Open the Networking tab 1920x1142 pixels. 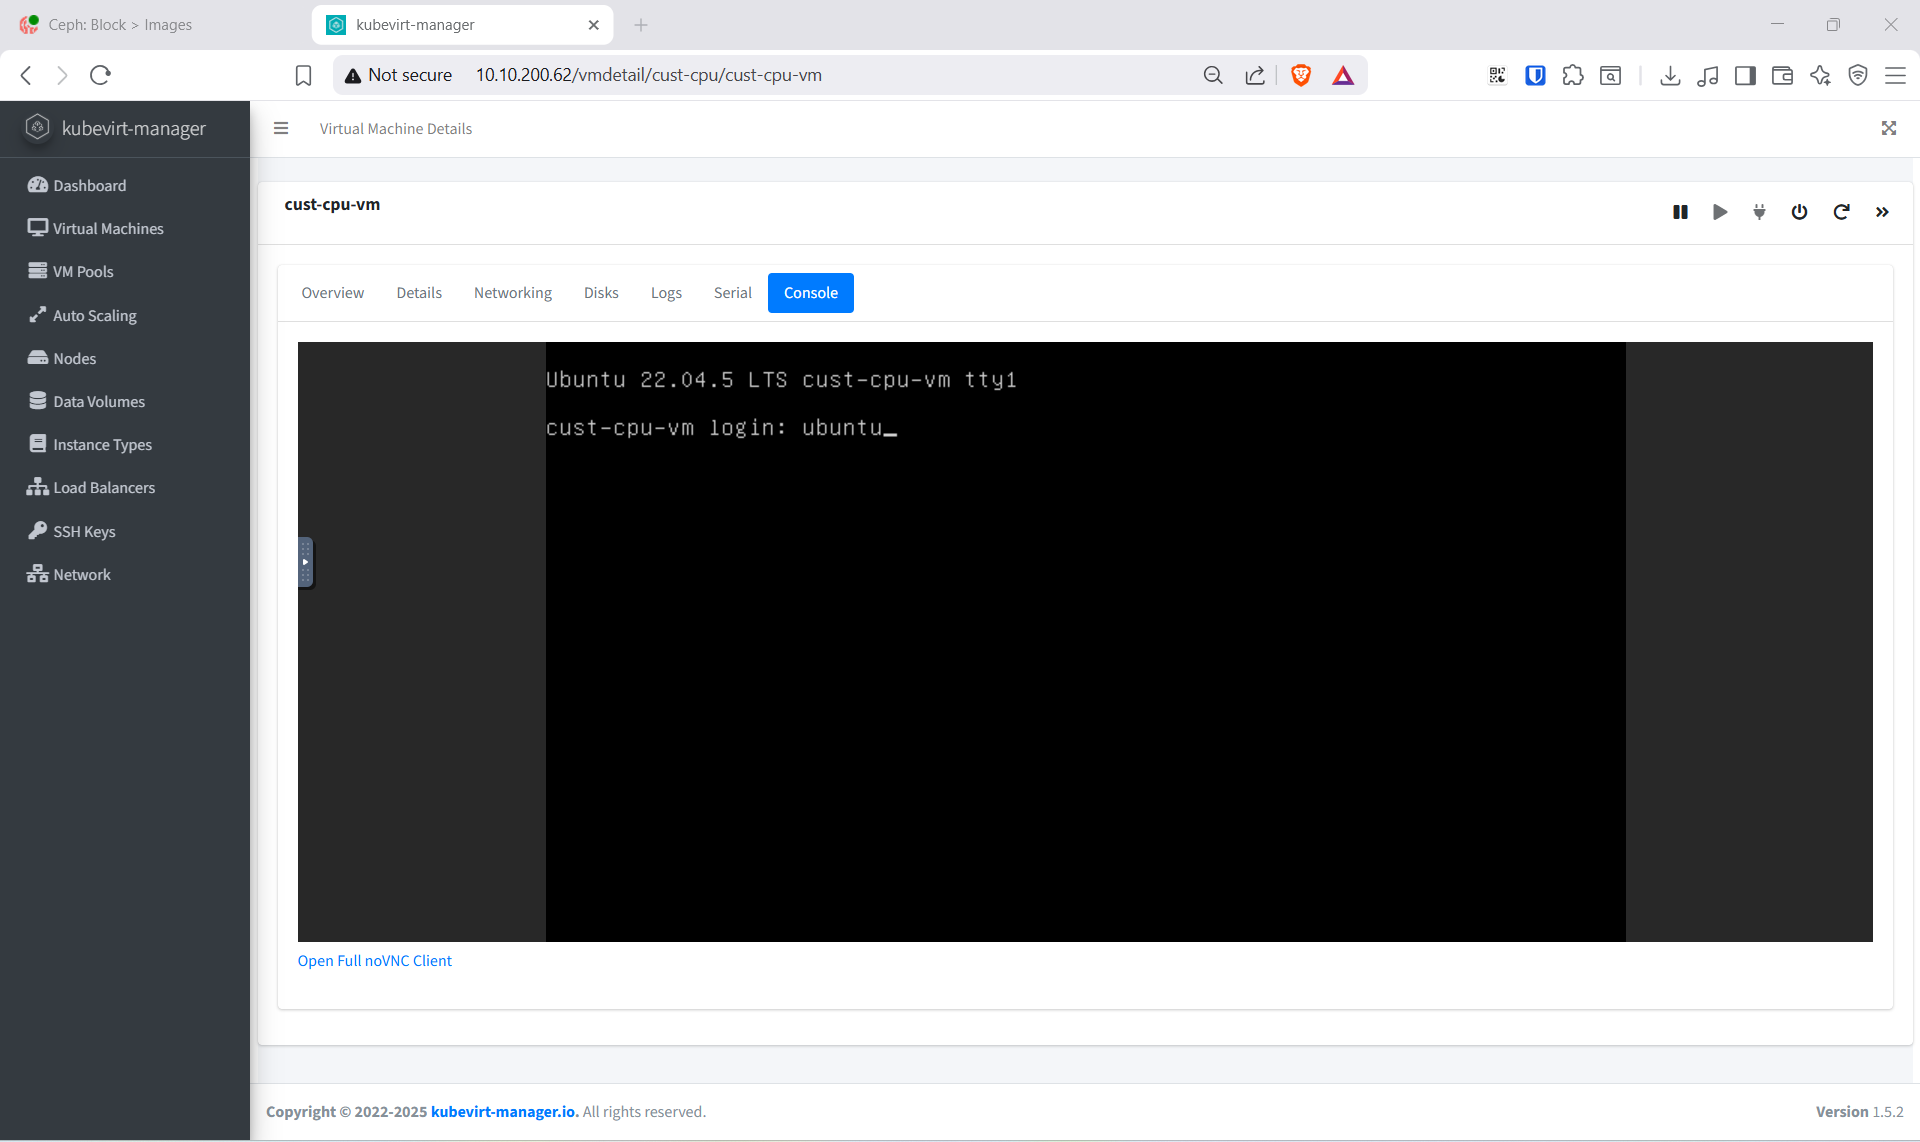pos(513,293)
